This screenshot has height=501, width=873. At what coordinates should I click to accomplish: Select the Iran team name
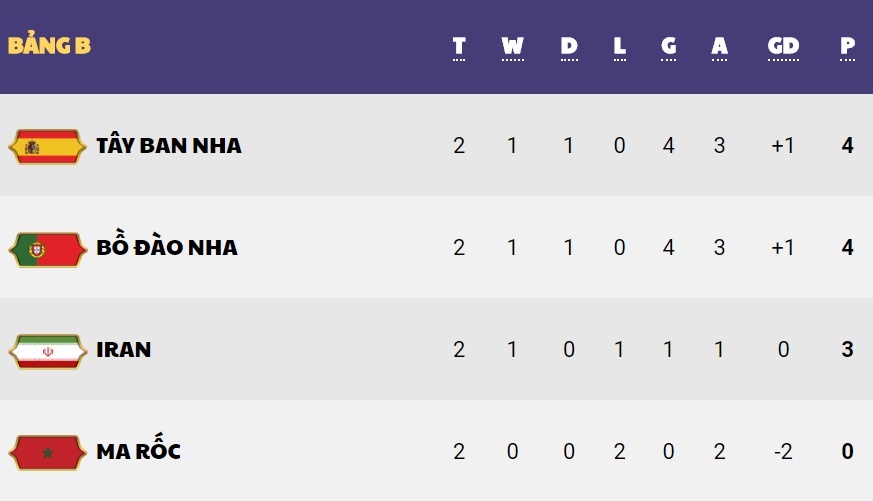pyautogui.click(x=124, y=350)
